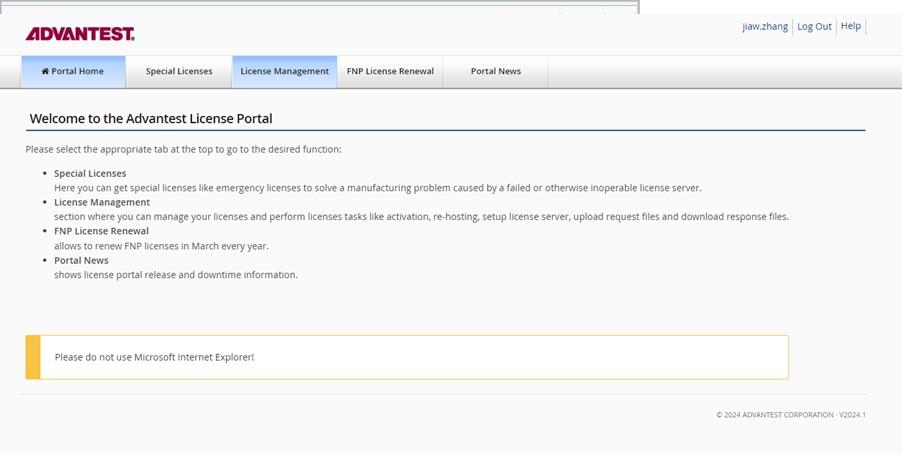This screenshot has width=902, height=465.
Task: Open the Portal News tab
Action: click(x=495, y=72)
